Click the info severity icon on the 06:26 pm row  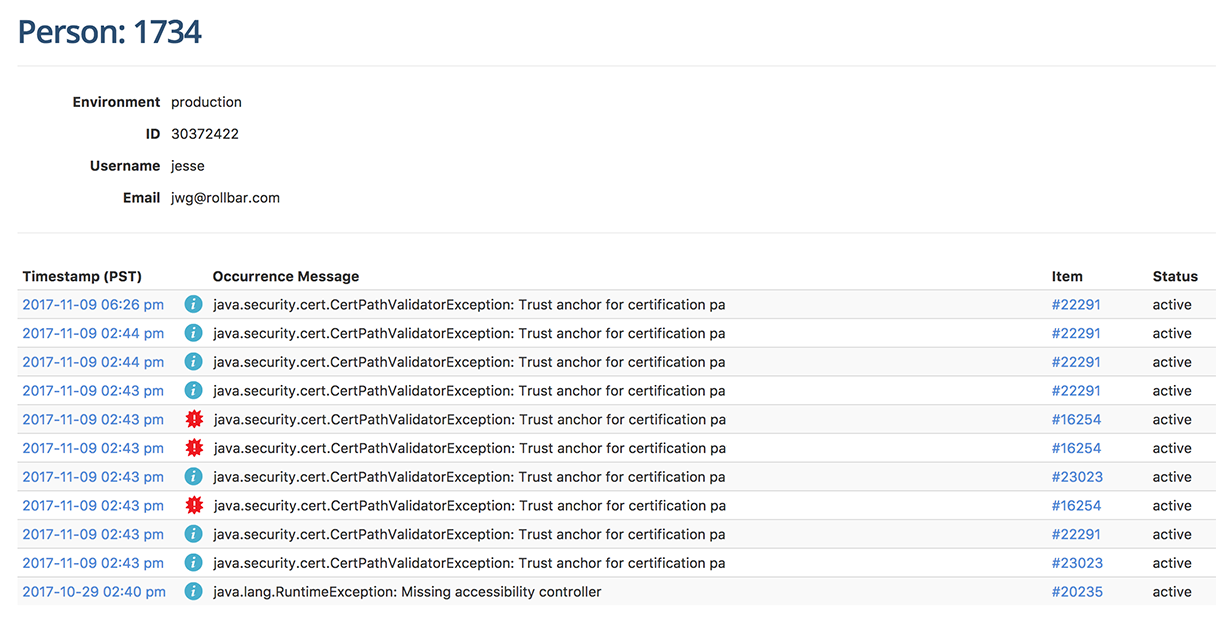click(193, 304)
